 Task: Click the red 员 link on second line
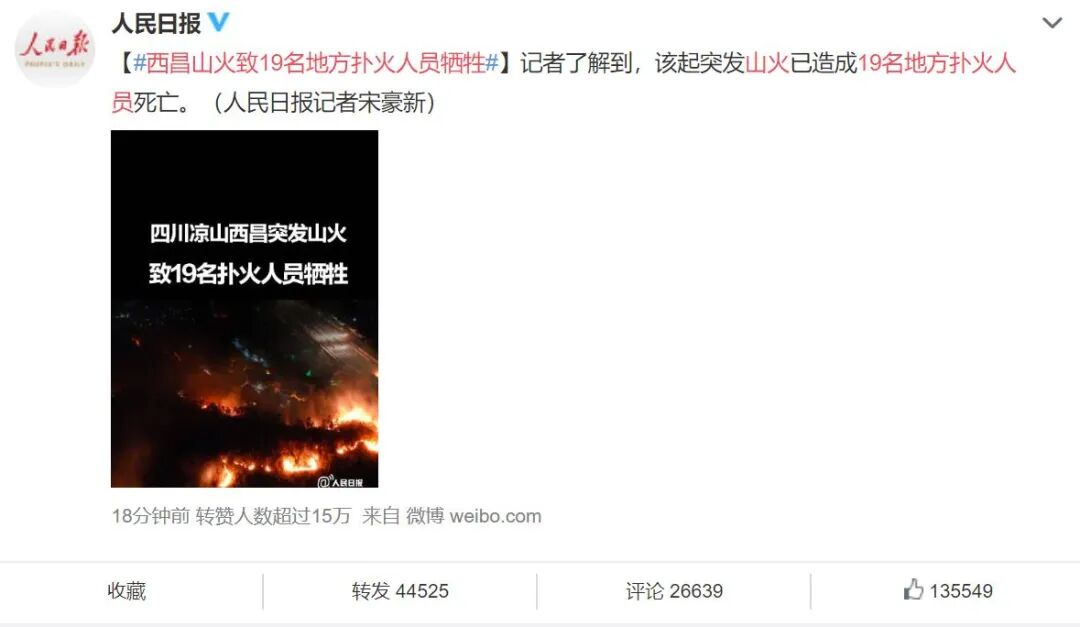[x=122, y=103]
